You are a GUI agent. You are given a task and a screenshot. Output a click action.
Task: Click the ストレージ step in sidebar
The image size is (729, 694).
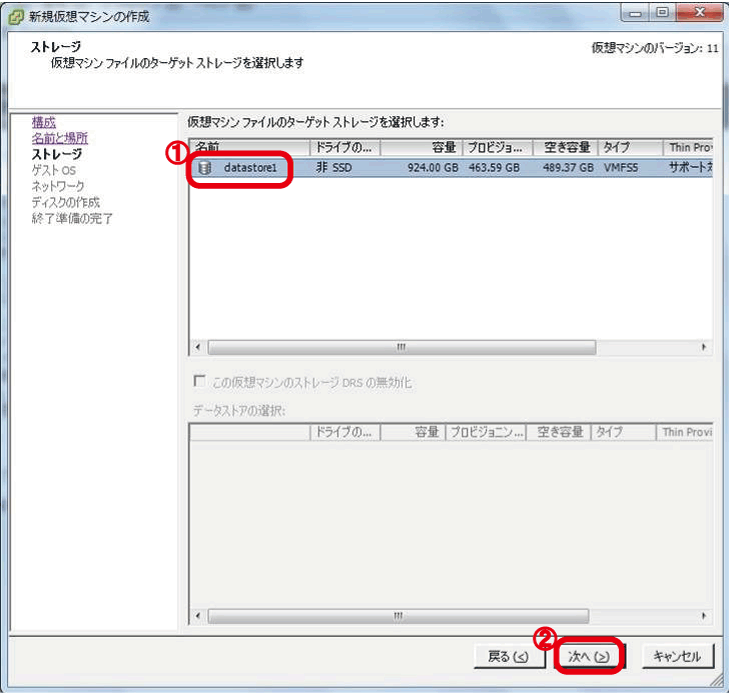tap(57, 154)
